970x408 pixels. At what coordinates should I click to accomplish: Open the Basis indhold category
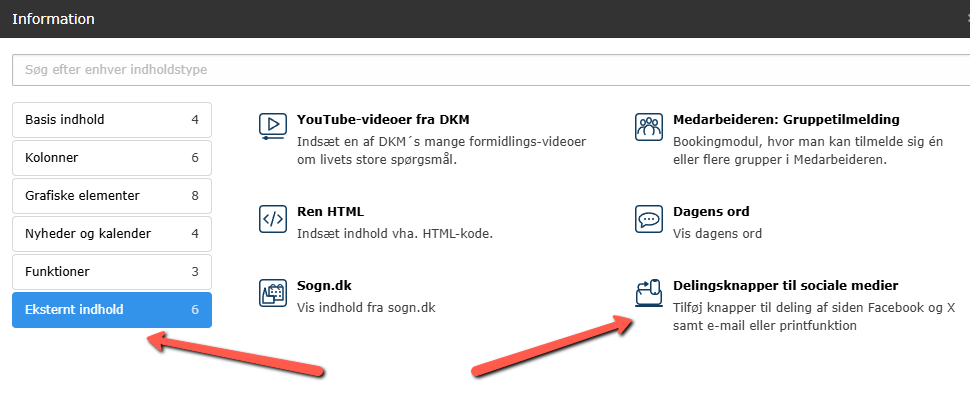(111, 120)
